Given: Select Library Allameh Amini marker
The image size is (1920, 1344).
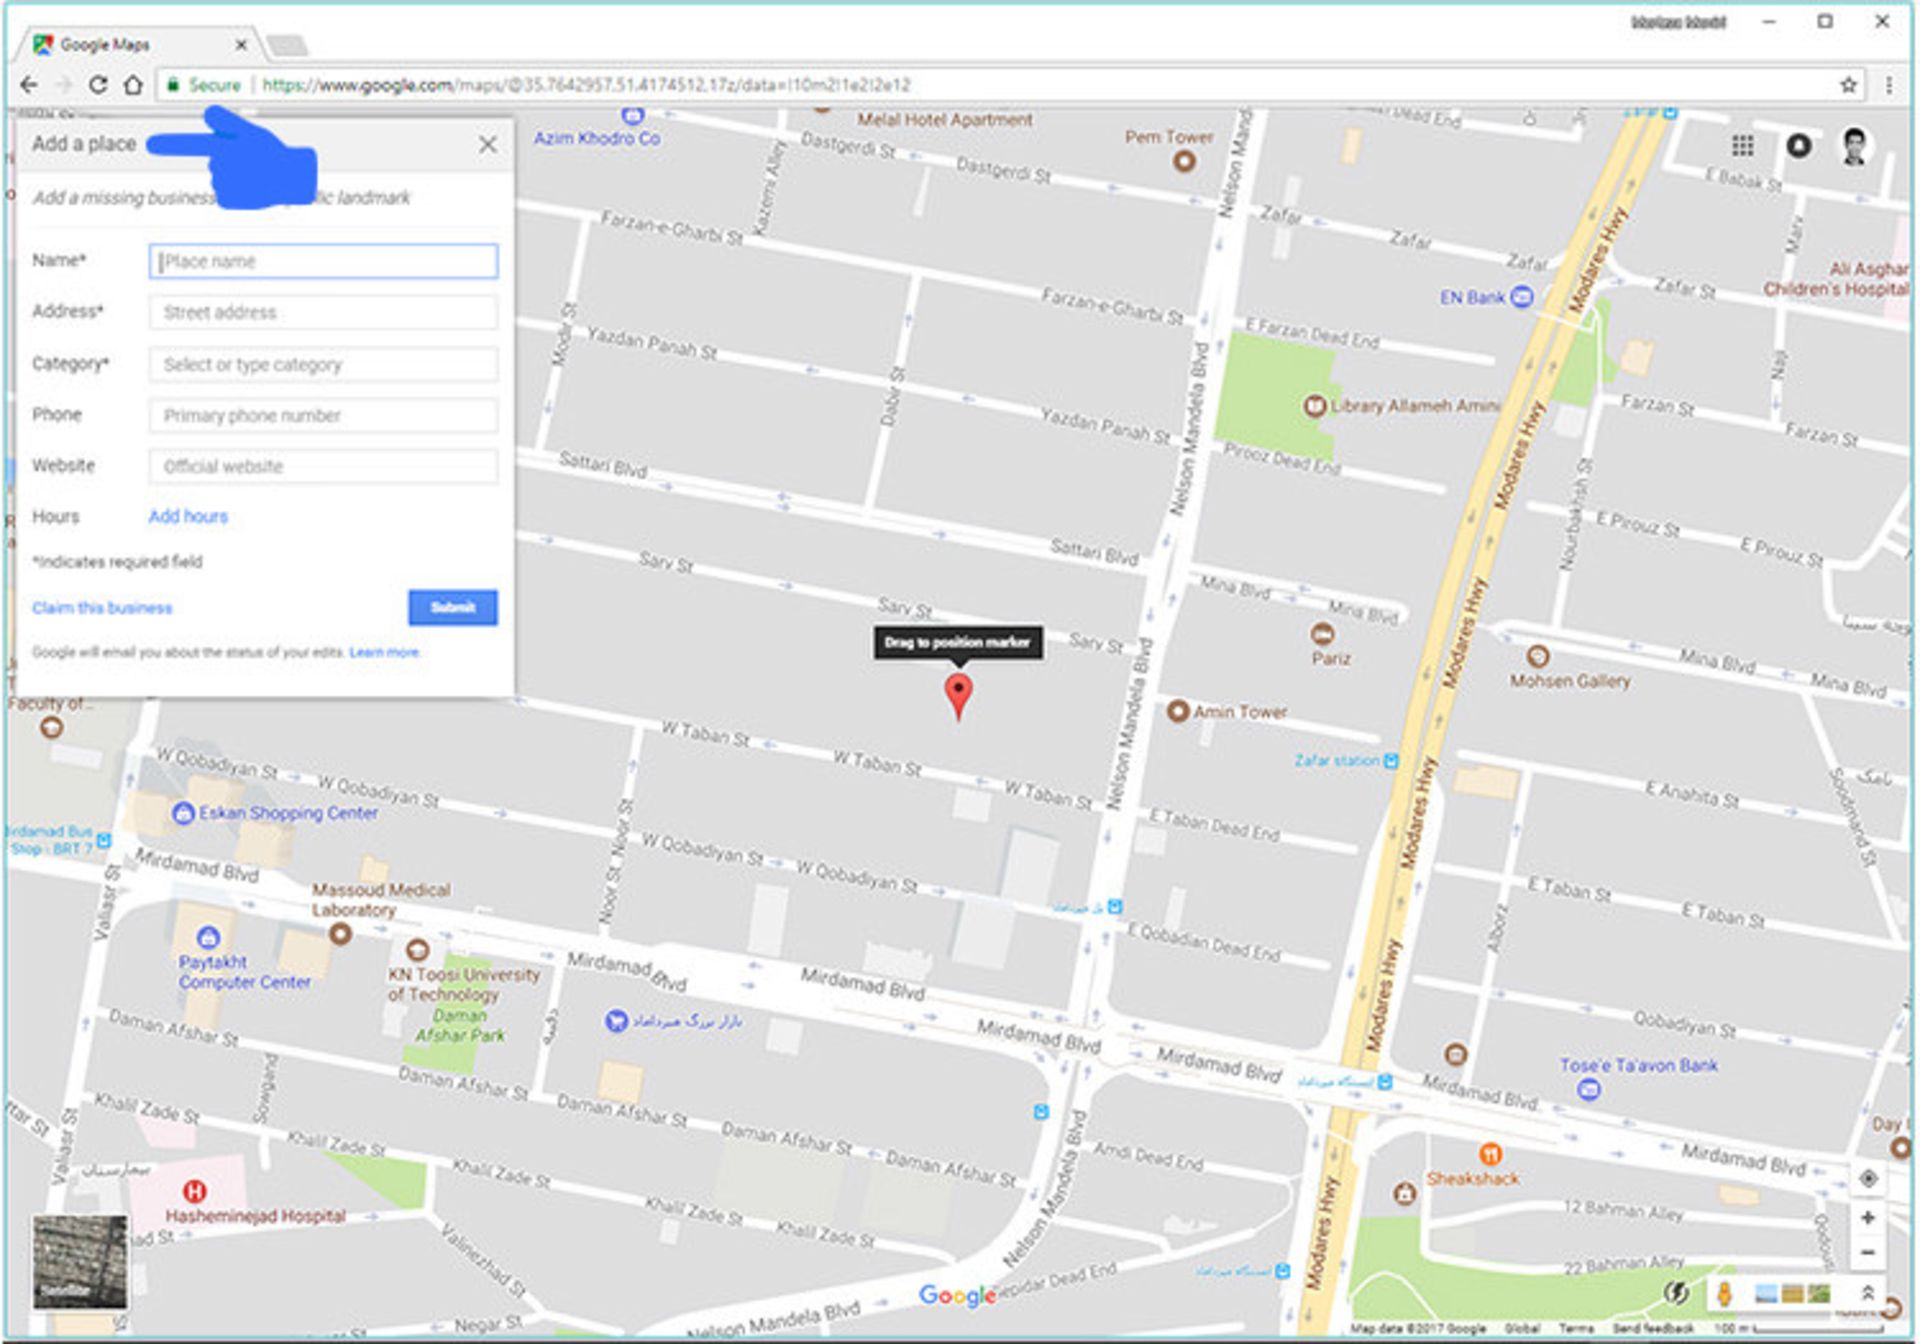Looking at the screenshot, I should click(x=1314, y=405).
